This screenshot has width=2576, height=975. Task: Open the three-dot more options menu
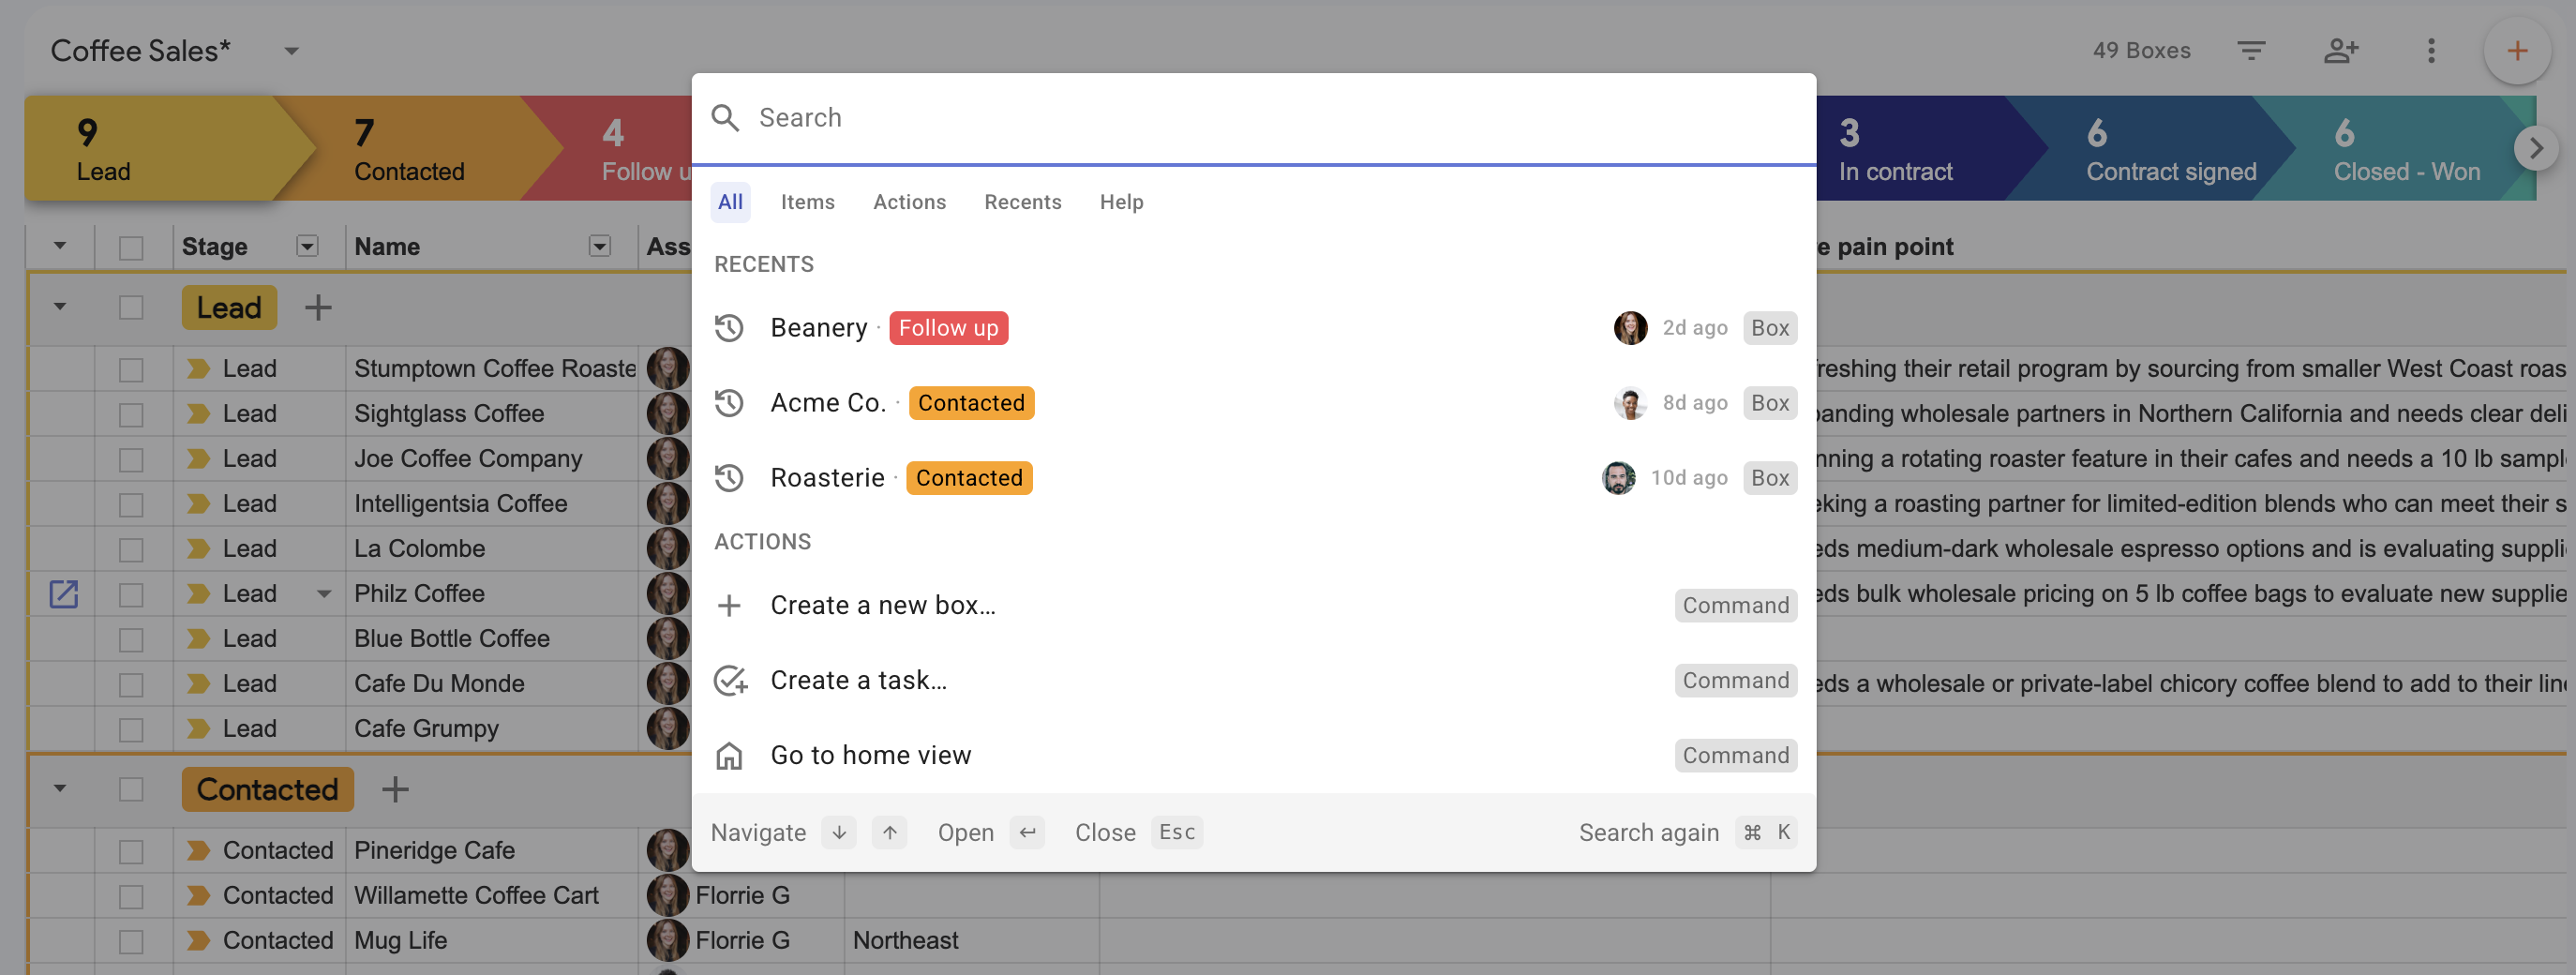[x=2431, y=50]
